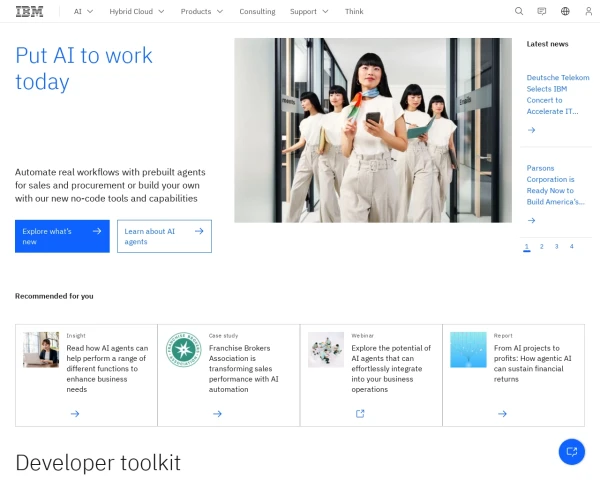This screenshot has width=600, height=480.
Task: Open Deutsche Telekom Selects IBM Concert link
Action: tap(558, 95)
